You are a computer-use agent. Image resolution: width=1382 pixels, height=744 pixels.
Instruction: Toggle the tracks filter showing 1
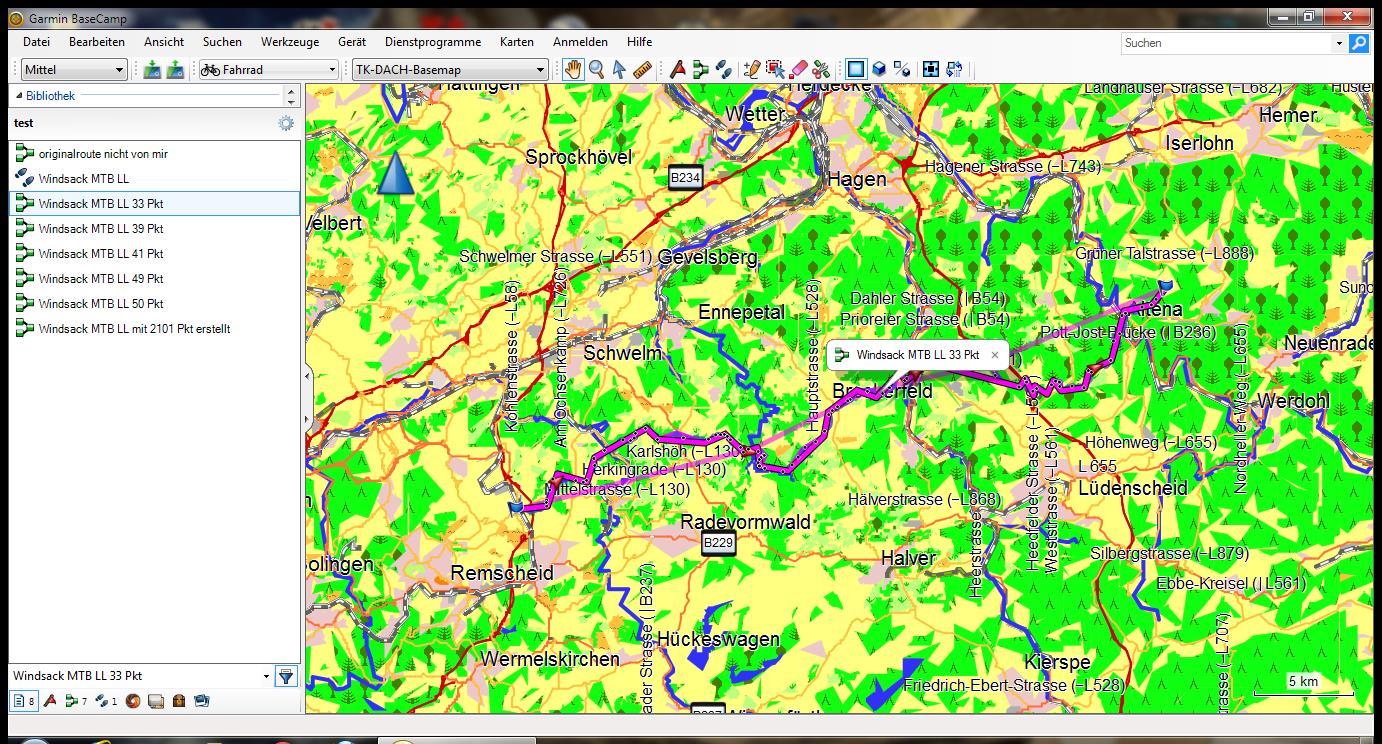(107, 701)
